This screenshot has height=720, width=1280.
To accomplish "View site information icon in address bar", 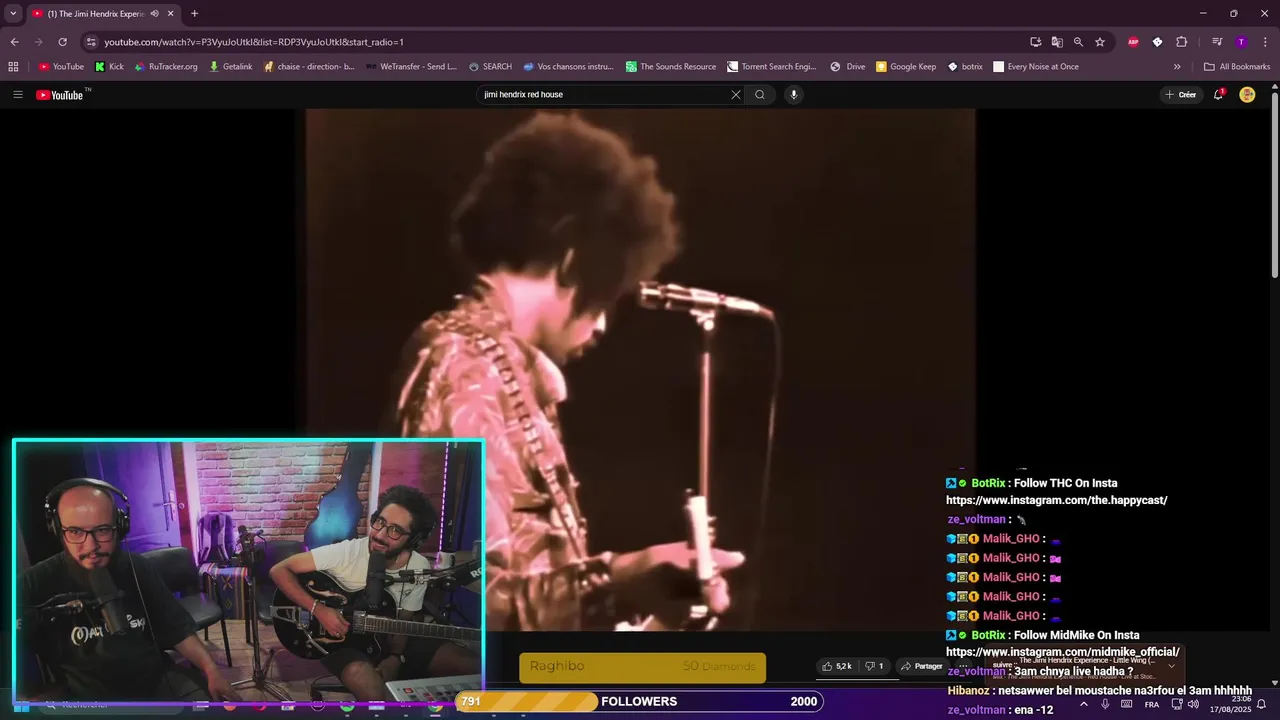I will (x=91, y=42).
